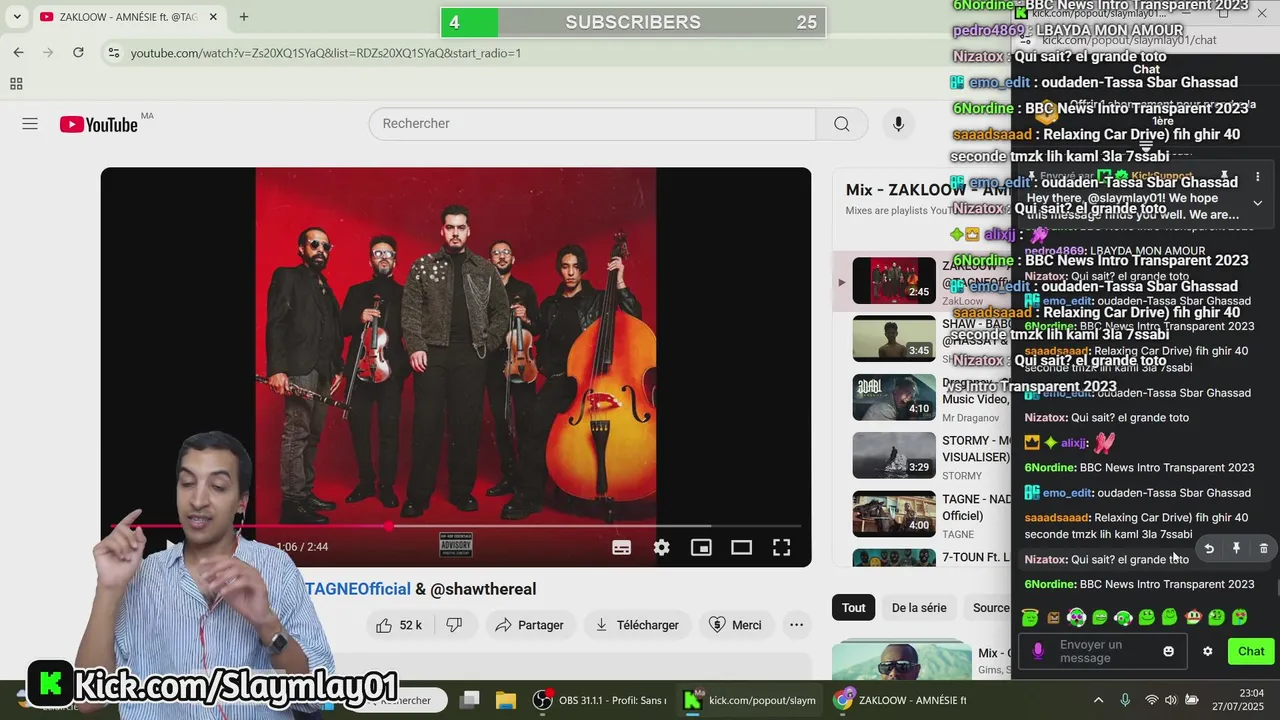Viewport: 1280px width, 720px height.
Task: Click the YouTube URL in the address bar
Action: tap(326, 53)
